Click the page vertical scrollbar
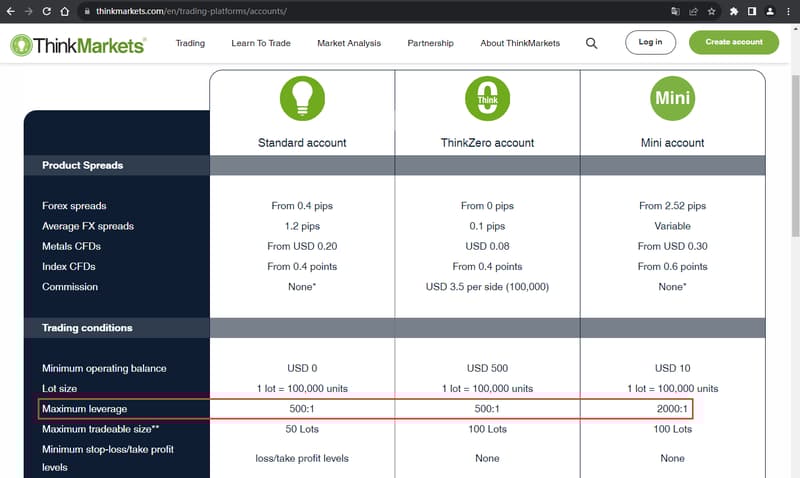 [795, 156]
